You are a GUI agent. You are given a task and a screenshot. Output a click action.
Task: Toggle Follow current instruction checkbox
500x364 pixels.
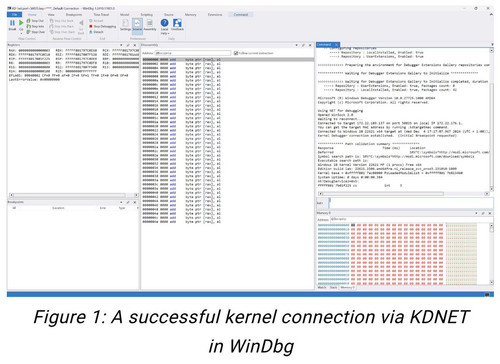(x=236, y=53)
